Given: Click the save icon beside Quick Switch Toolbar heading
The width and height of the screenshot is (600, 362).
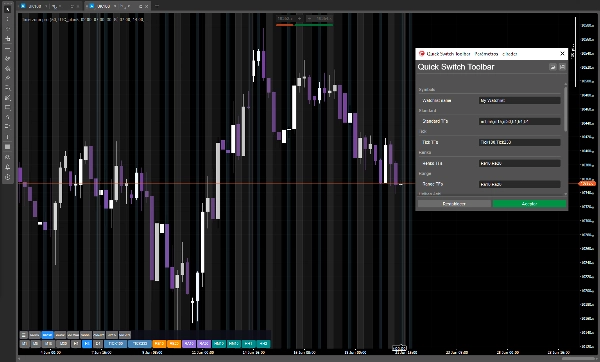Looking at the screenshot, I should (562, 67).
